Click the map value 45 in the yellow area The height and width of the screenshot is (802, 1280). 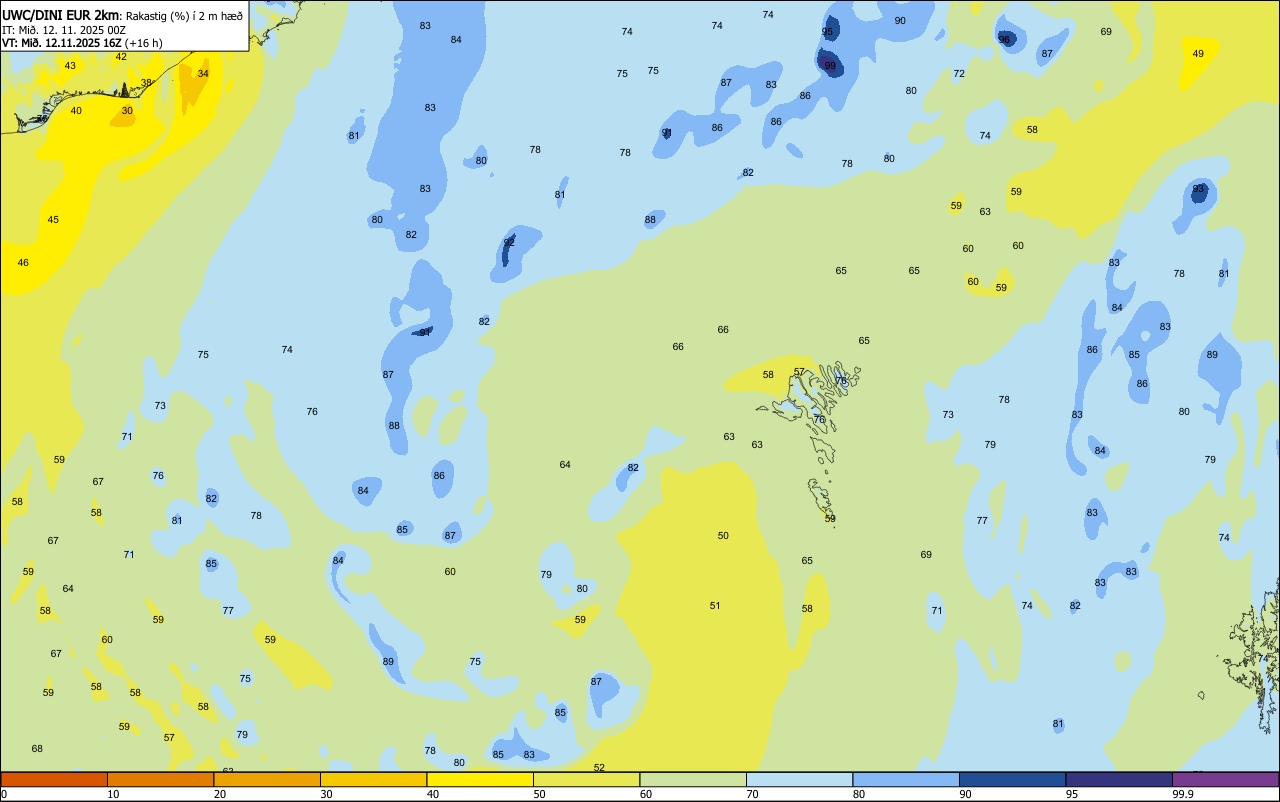(x=53, y=220)
